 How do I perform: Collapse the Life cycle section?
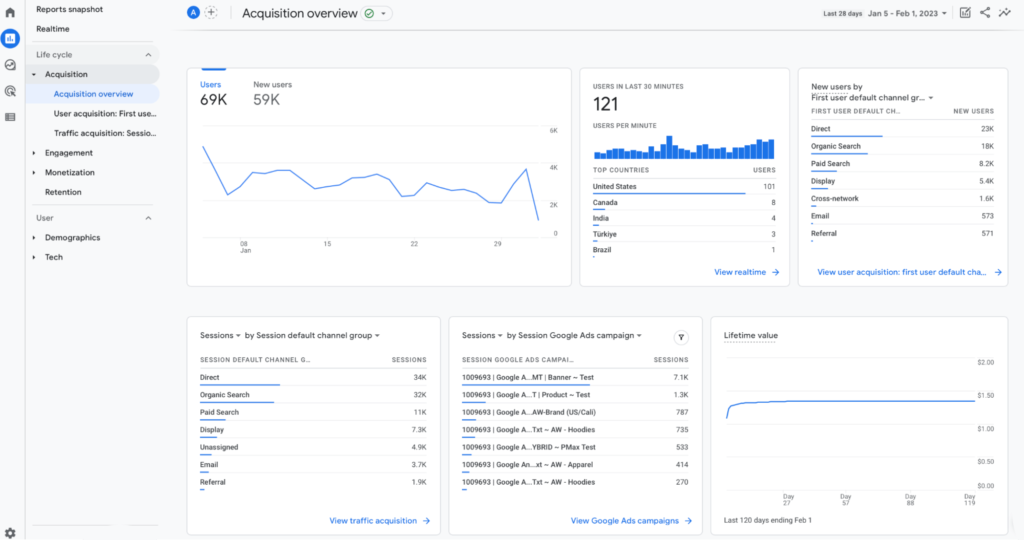point(148,55)
